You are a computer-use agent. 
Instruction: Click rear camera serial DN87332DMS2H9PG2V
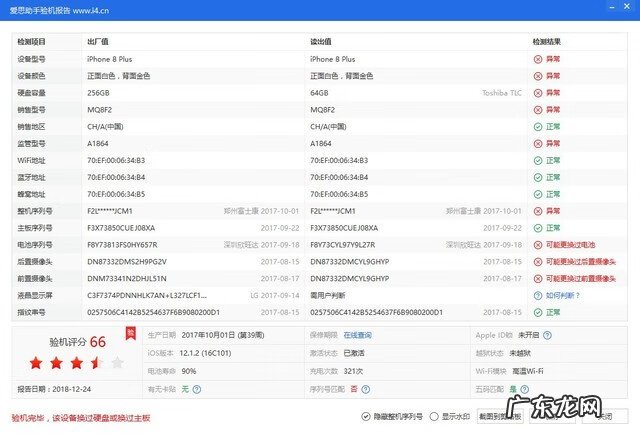pos(127,262)
